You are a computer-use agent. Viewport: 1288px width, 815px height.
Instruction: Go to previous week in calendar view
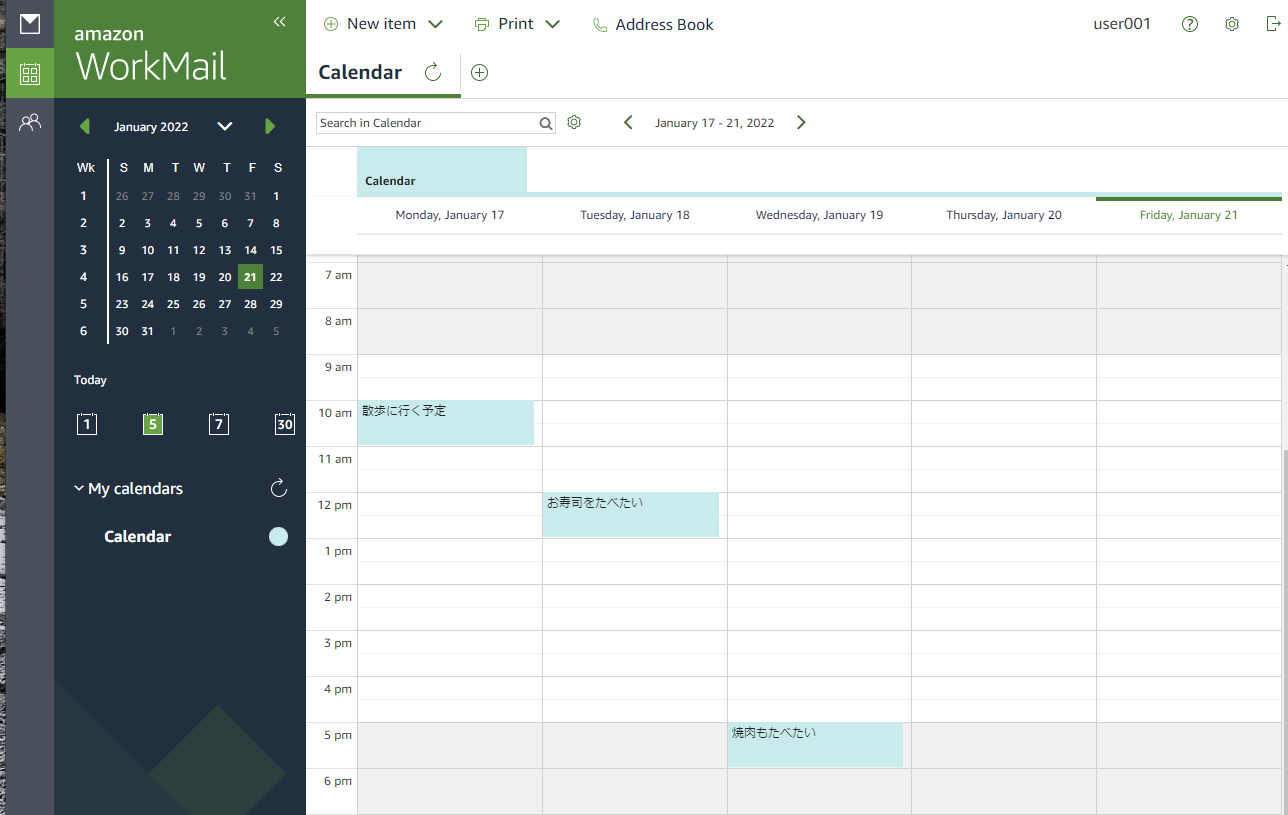(x=628, y=123)
